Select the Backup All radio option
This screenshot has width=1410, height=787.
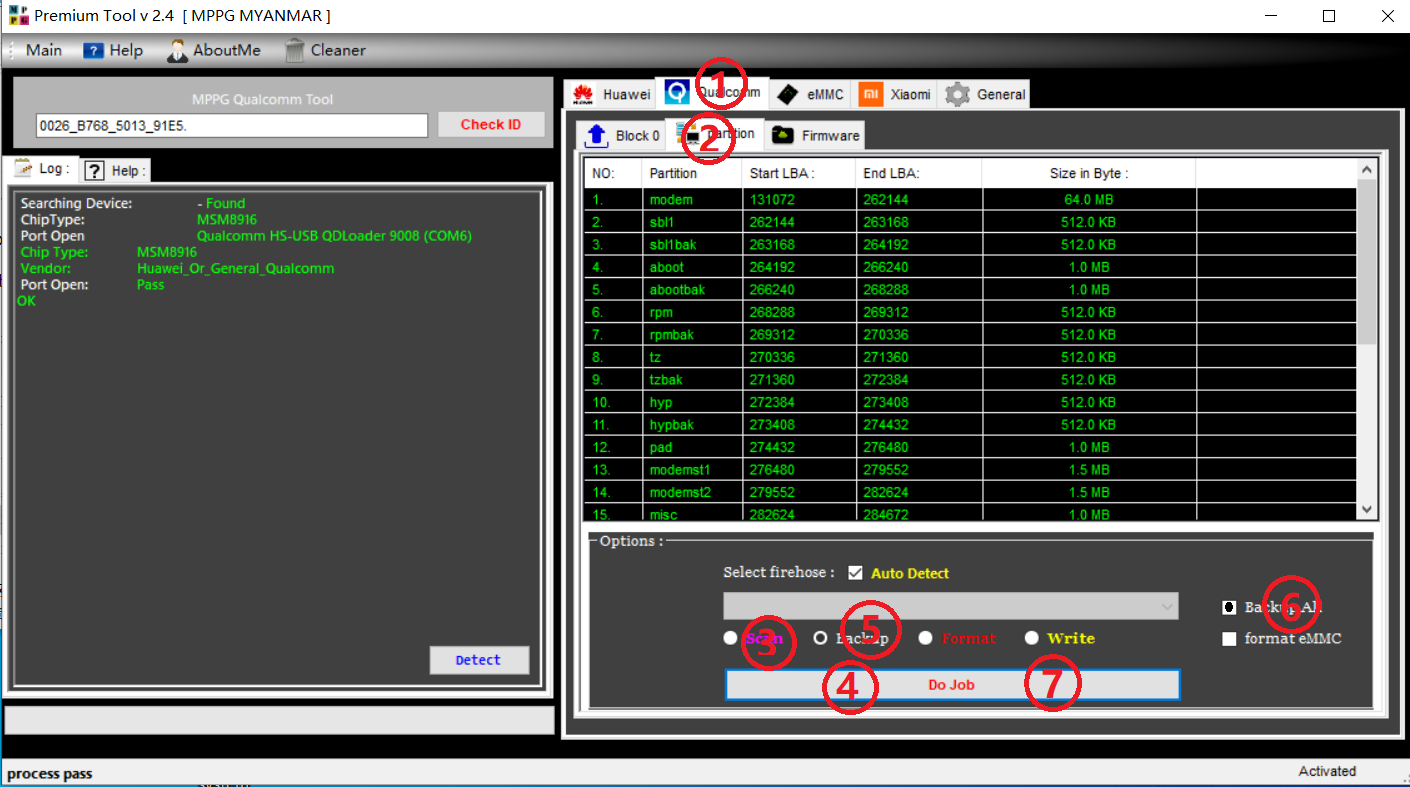(x=1229, y=607)
